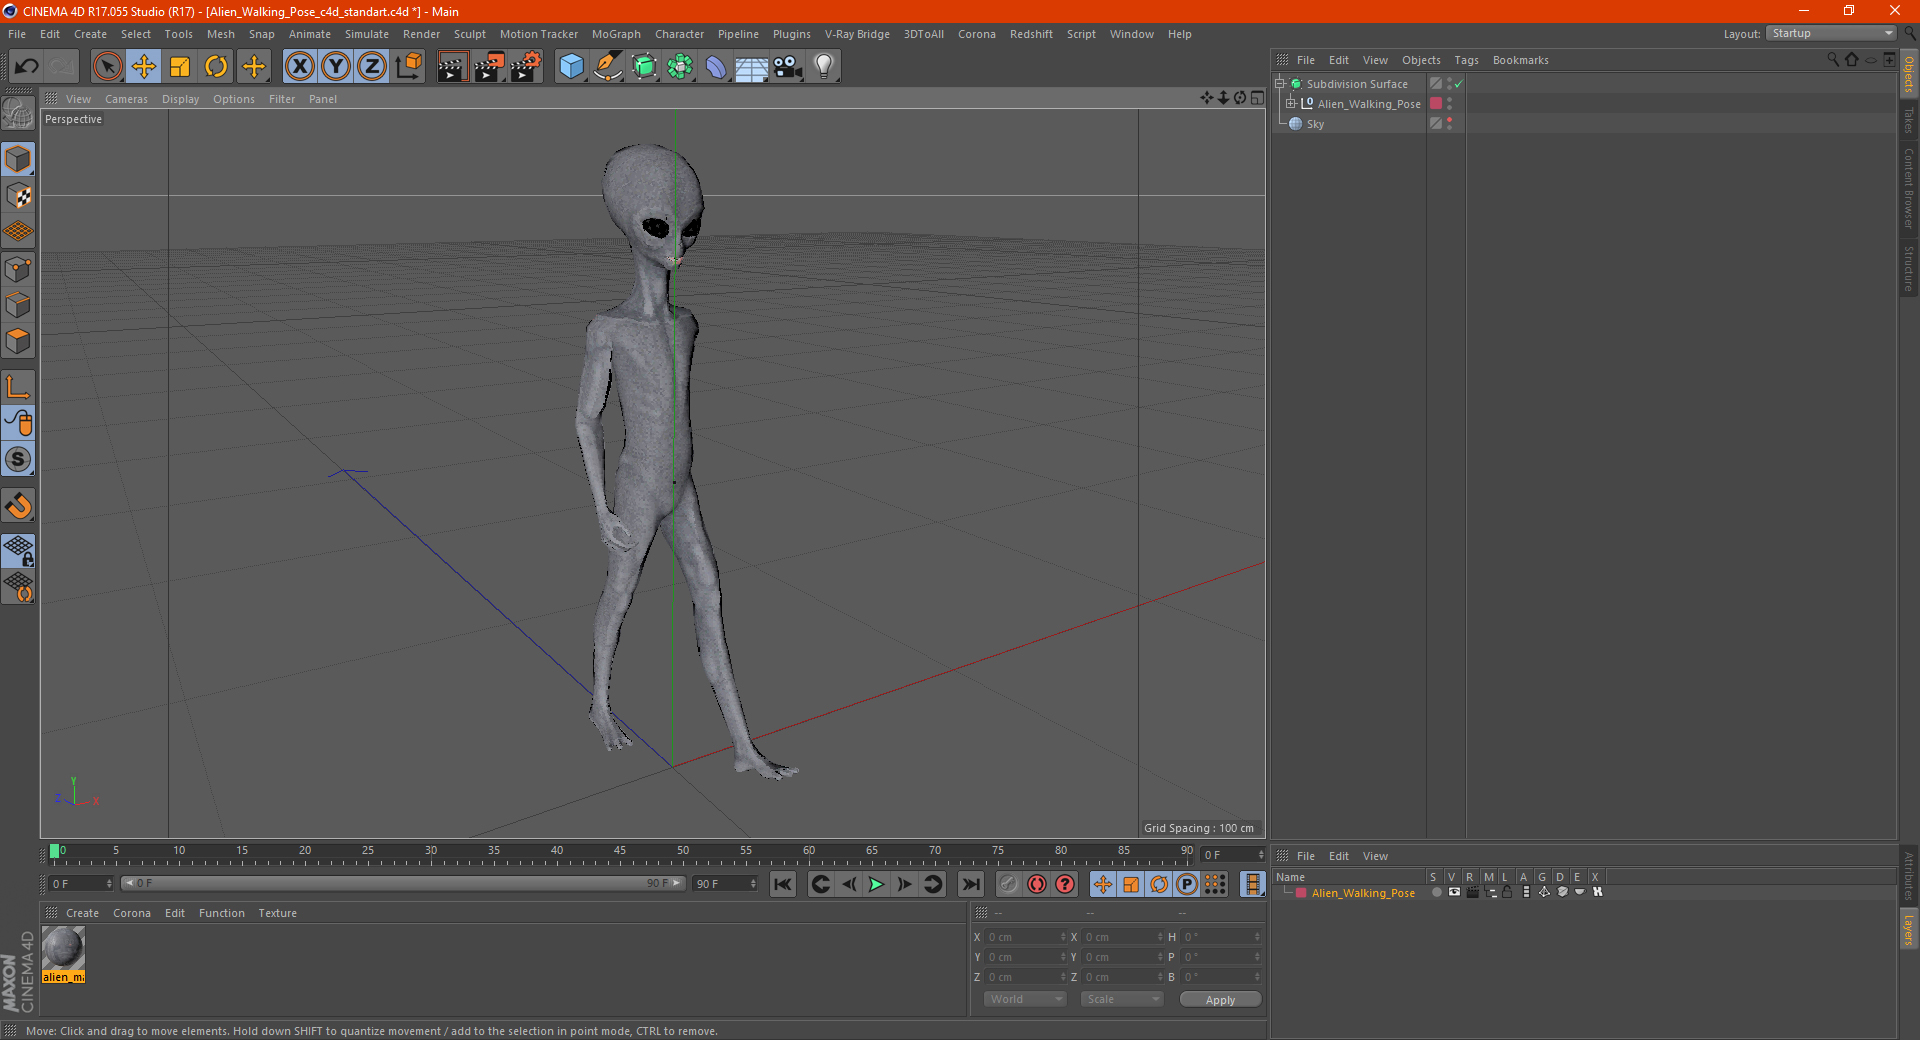Click position X field stepper arrows

pyautogui.click(x=1063, y=937)
